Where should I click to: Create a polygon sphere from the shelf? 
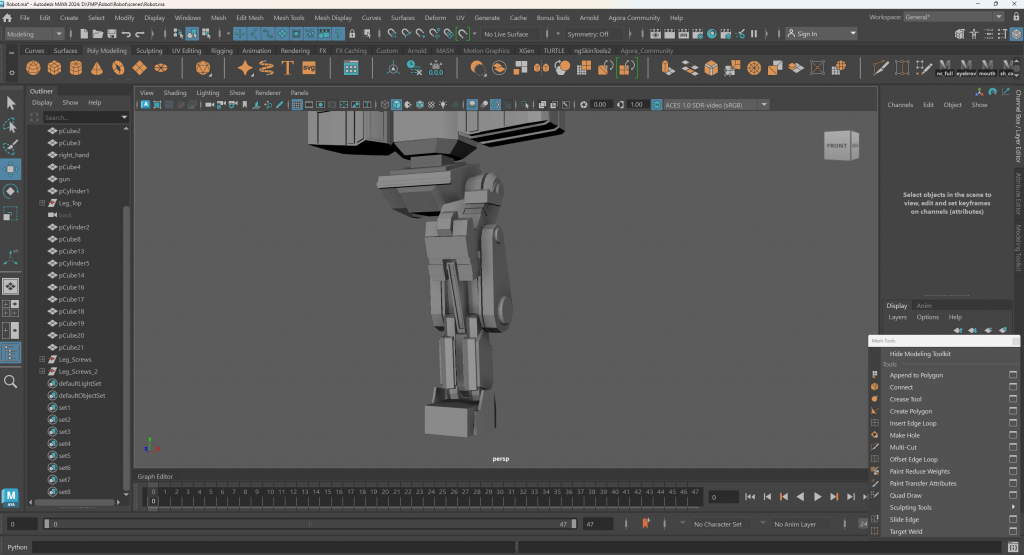click(x=33, y=68)
